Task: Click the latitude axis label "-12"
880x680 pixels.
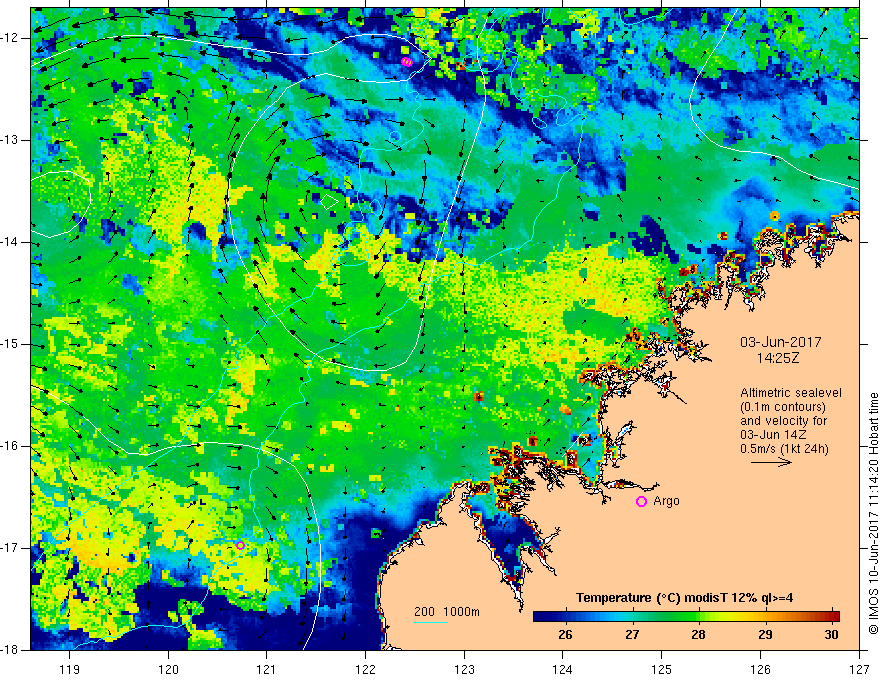Action: click(11, 38)
